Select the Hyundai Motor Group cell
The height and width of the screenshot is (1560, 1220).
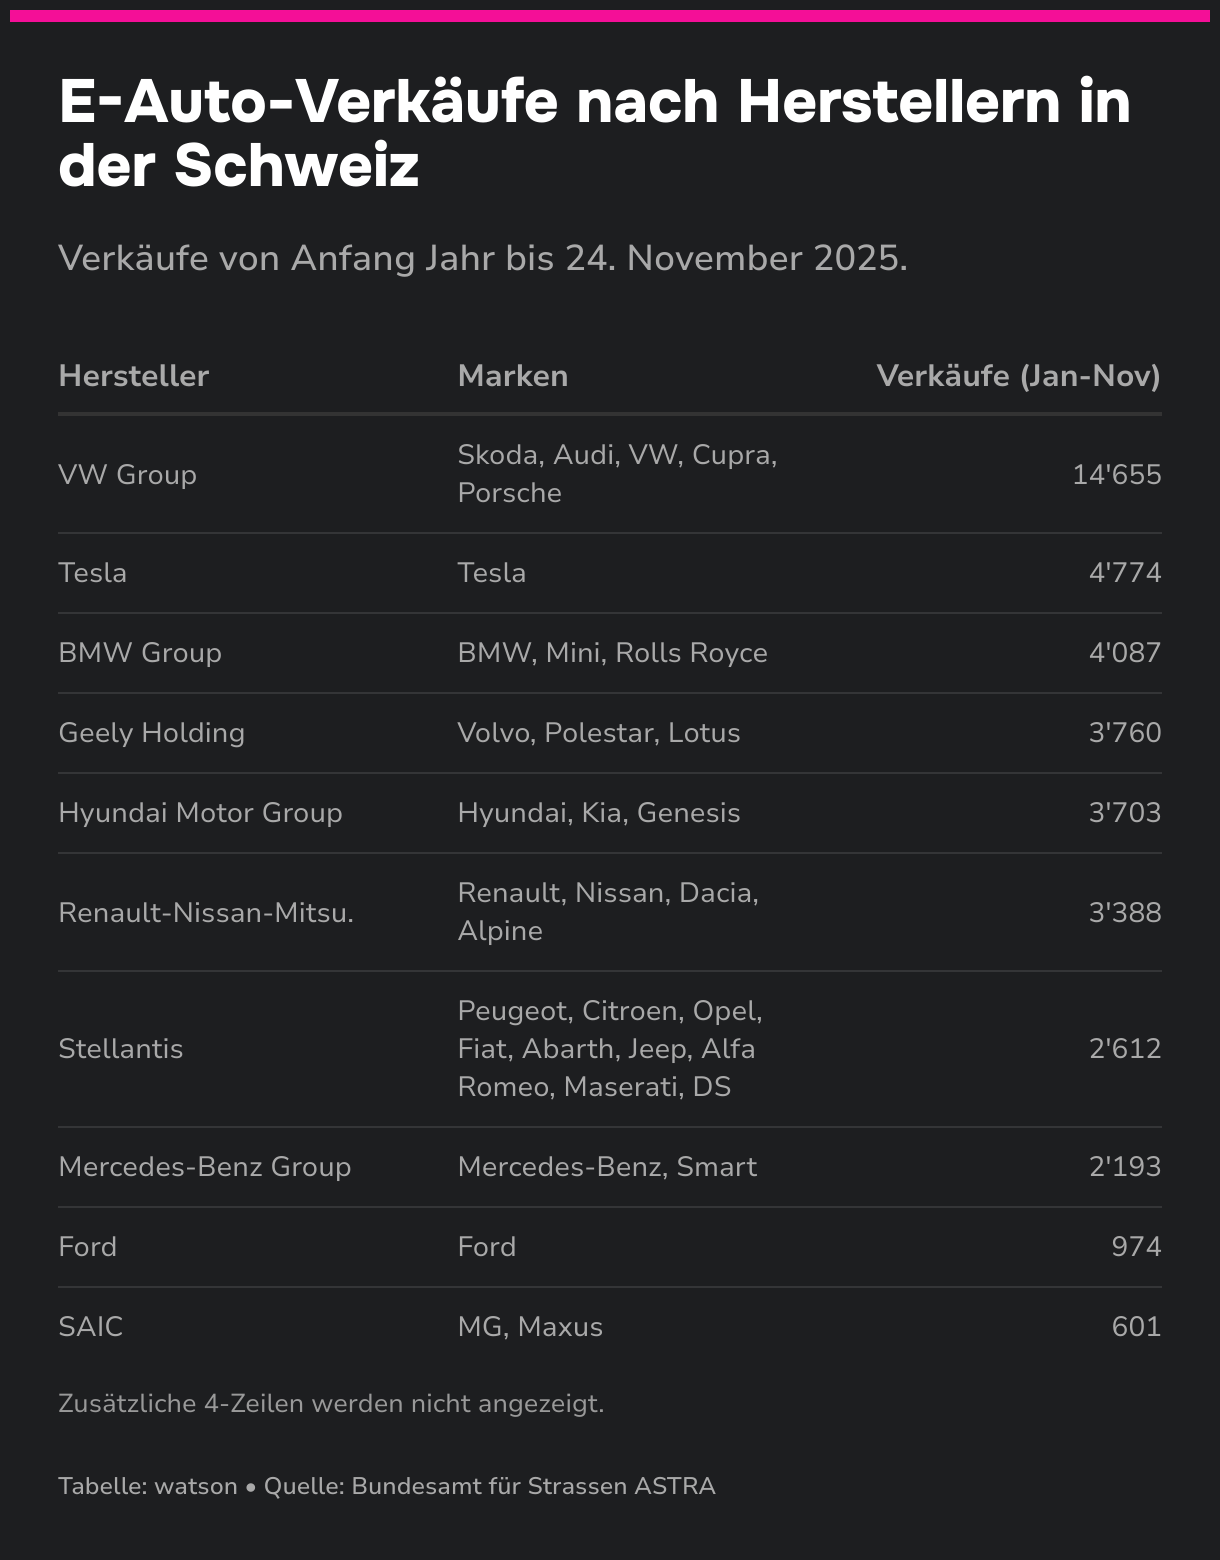[x=200, y=812]
